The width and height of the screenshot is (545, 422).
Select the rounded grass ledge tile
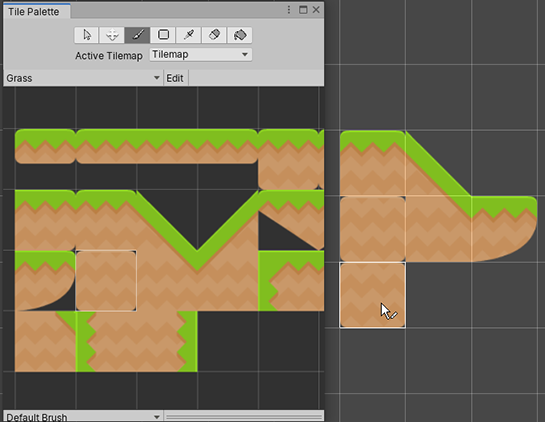[x=45, y=281]
